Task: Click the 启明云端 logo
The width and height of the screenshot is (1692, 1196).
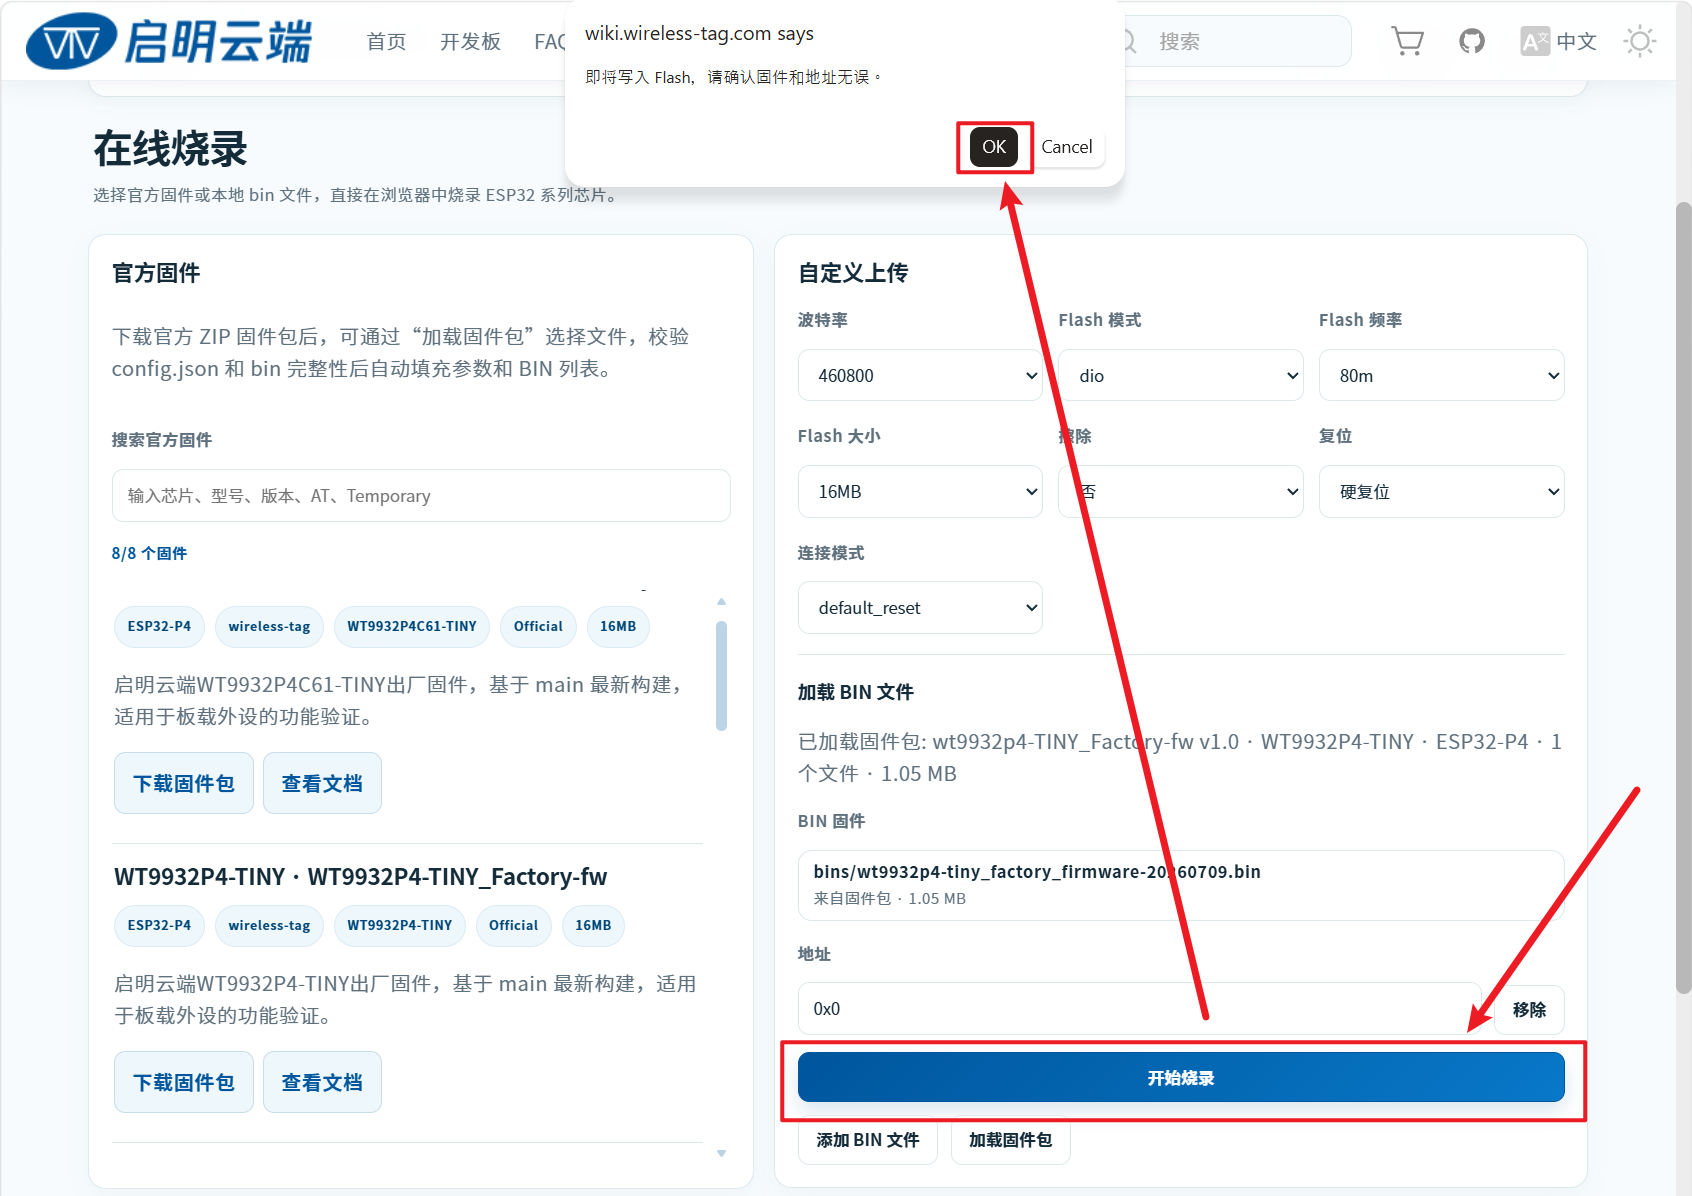Action: click(x=169, y=42)
